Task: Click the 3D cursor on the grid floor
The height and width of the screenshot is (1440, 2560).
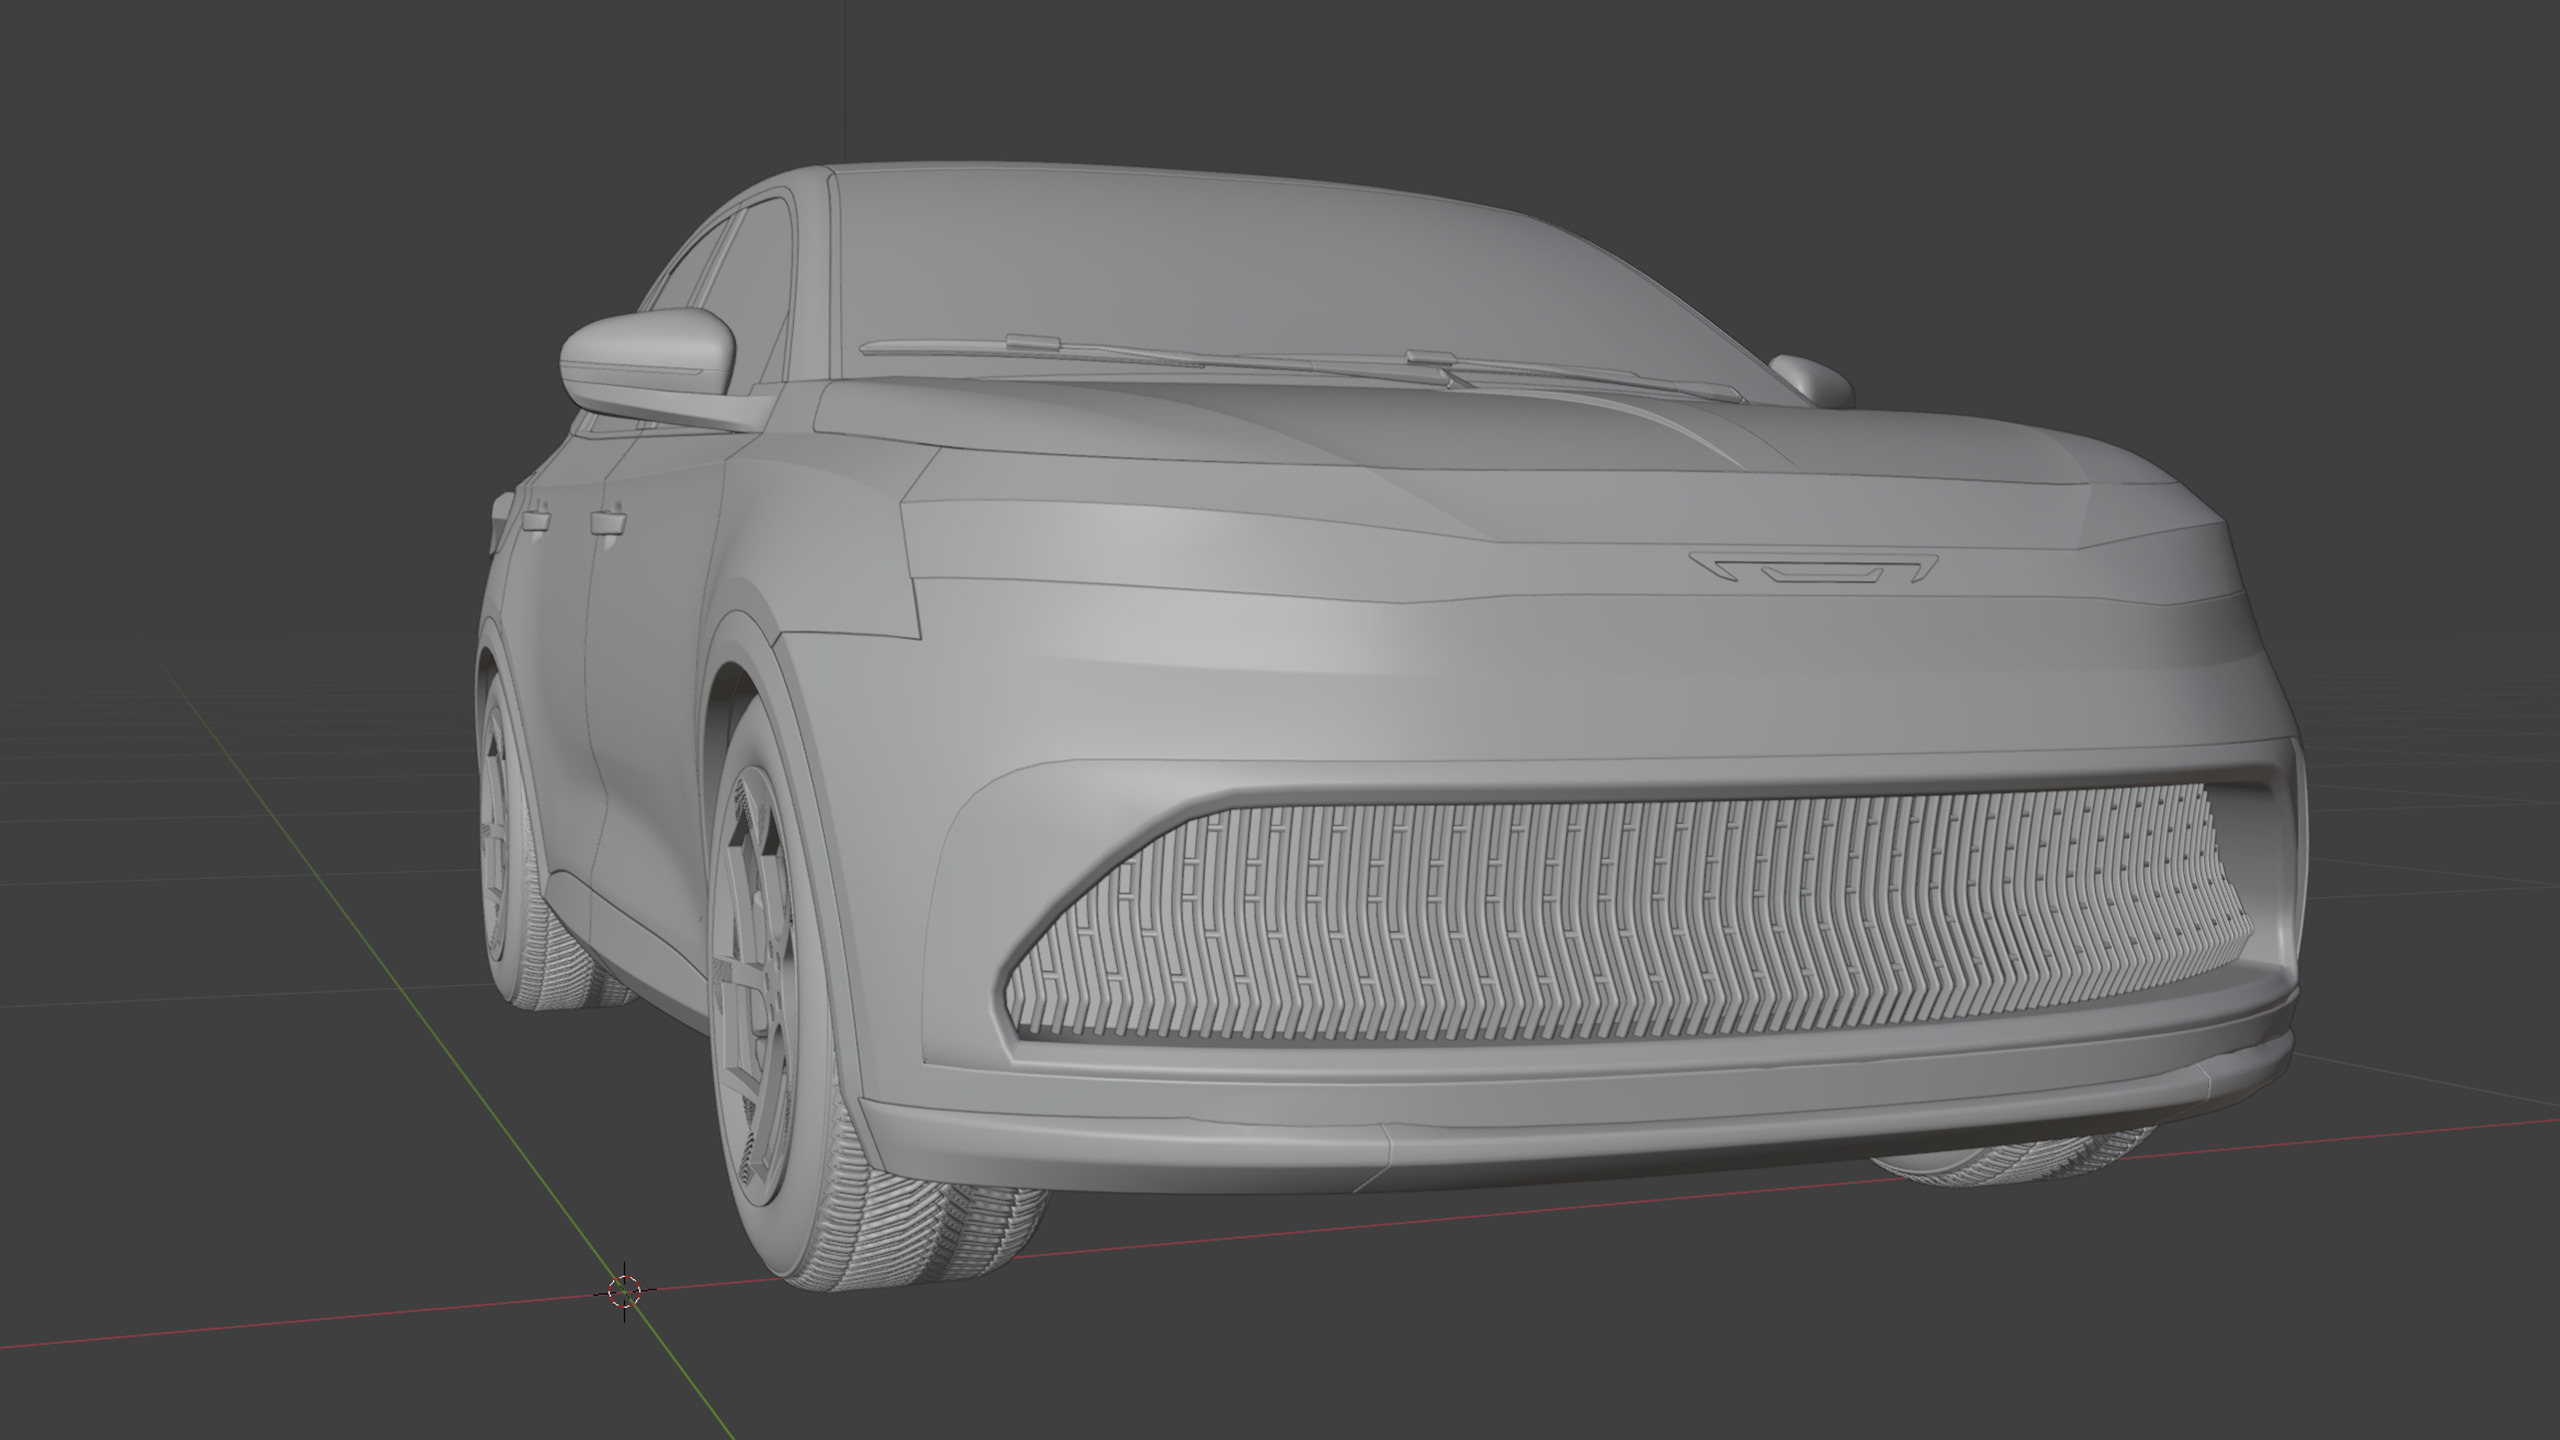Action: click(x=624, y=1291)
